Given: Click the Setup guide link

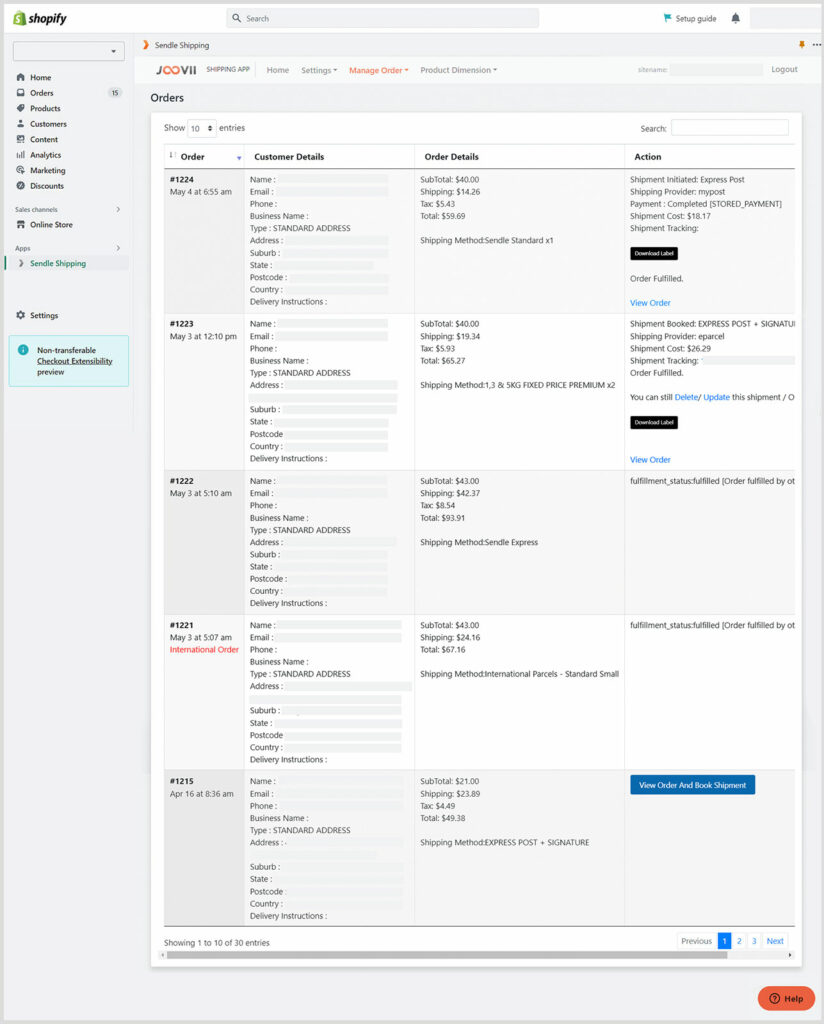Looking at the screenshot, I should [x=696, y=18].
